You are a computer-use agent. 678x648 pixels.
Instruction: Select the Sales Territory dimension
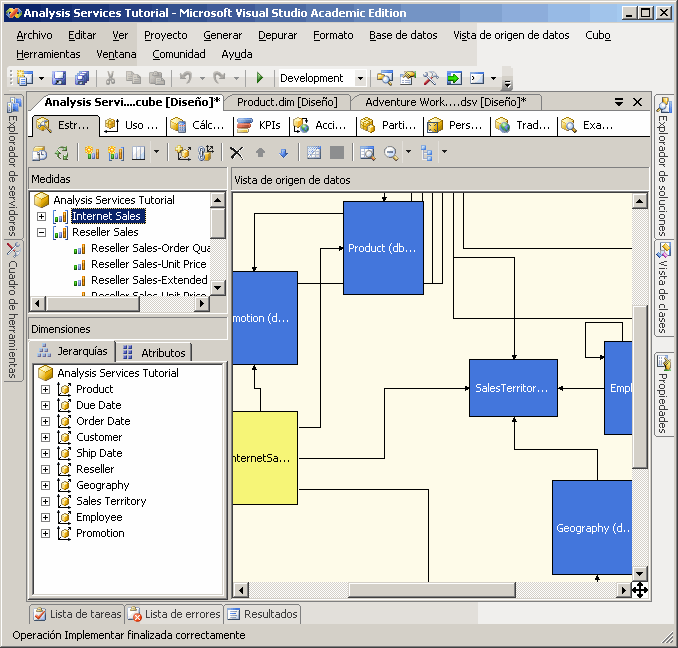(x=111, y=501)
